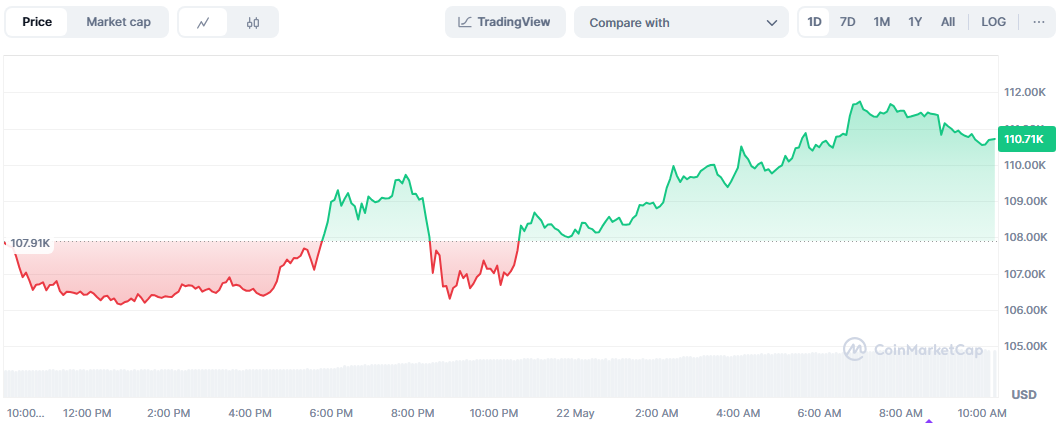The image size is (1061, 430).
Task: Show the All time range
Action: click(x=948, y=22)
